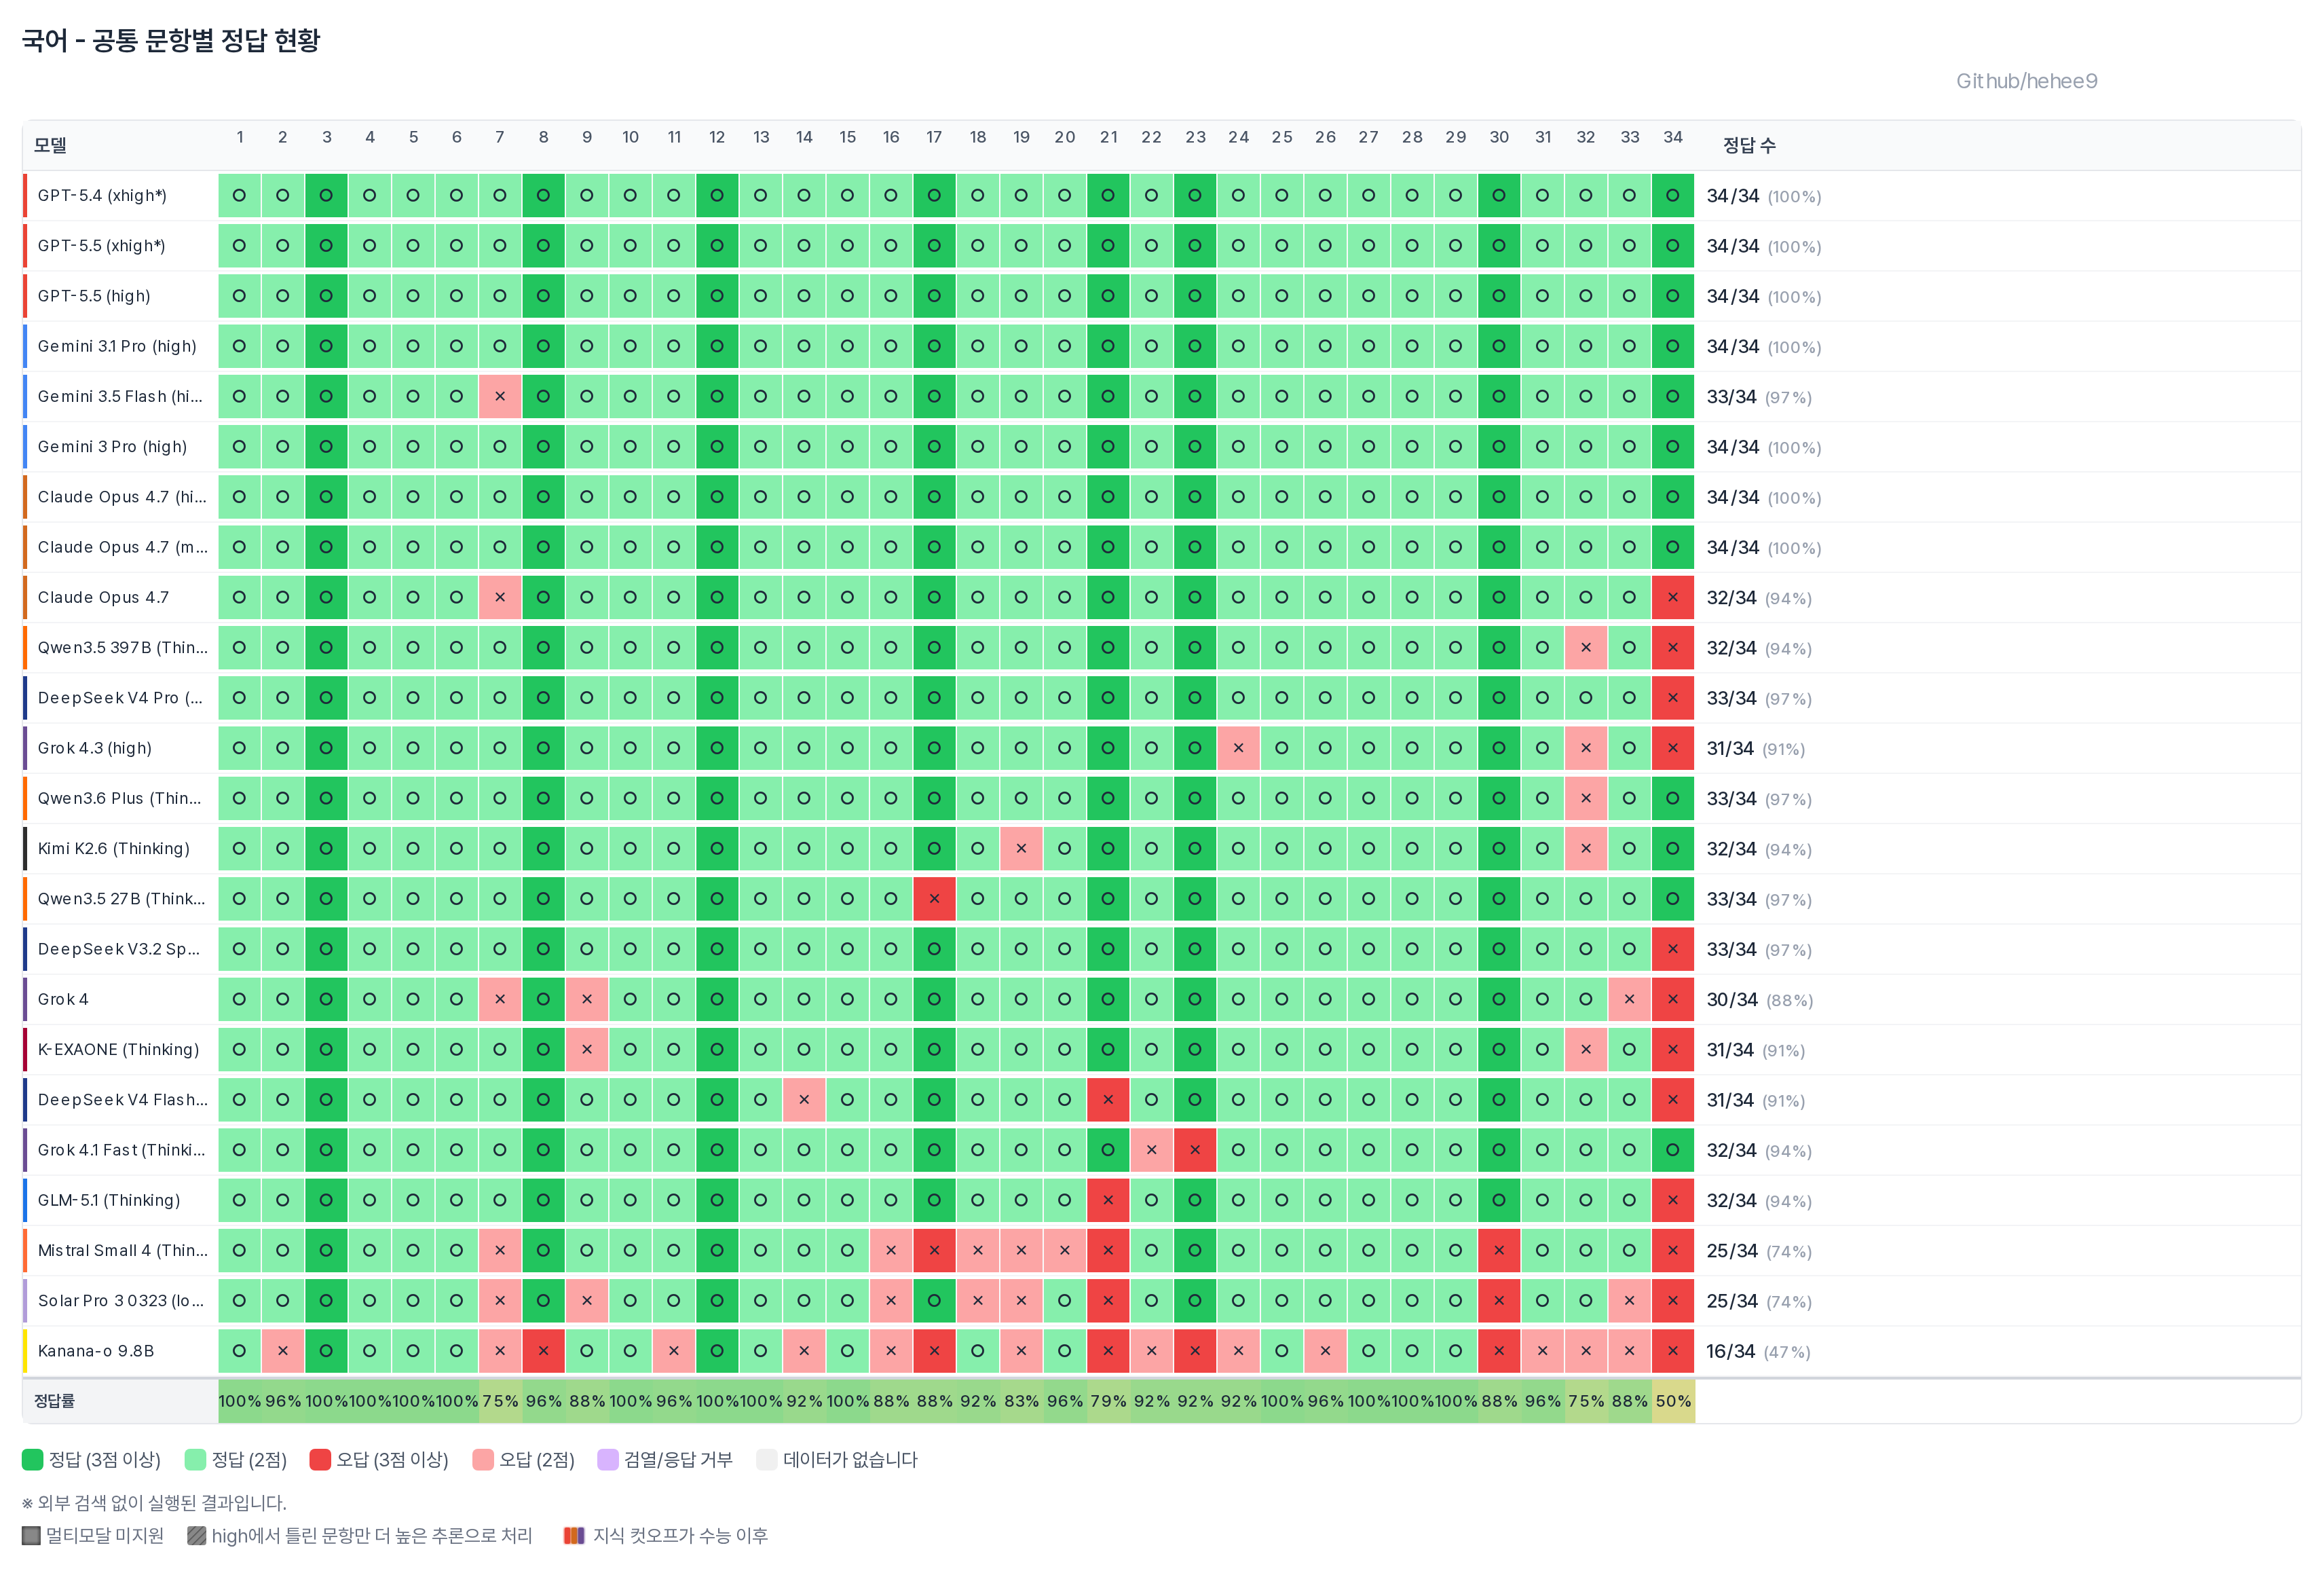Image resolution: width=2324 pixels, height=1571 pixels.
Task: Click Grok 4.3 (high)'s wrong-answer cell for question 24
Action: 1238,748
